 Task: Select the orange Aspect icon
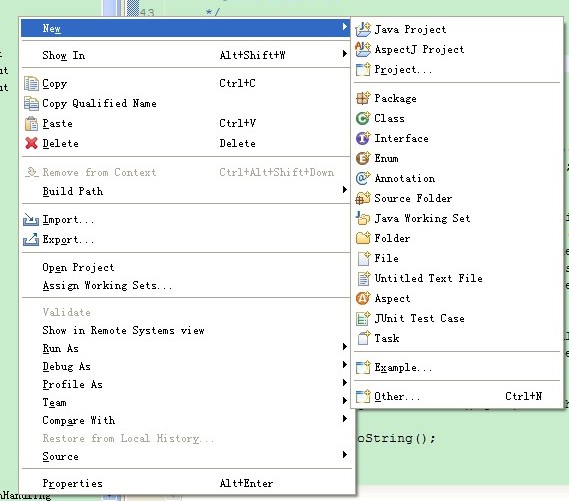[x=363, y=299]
